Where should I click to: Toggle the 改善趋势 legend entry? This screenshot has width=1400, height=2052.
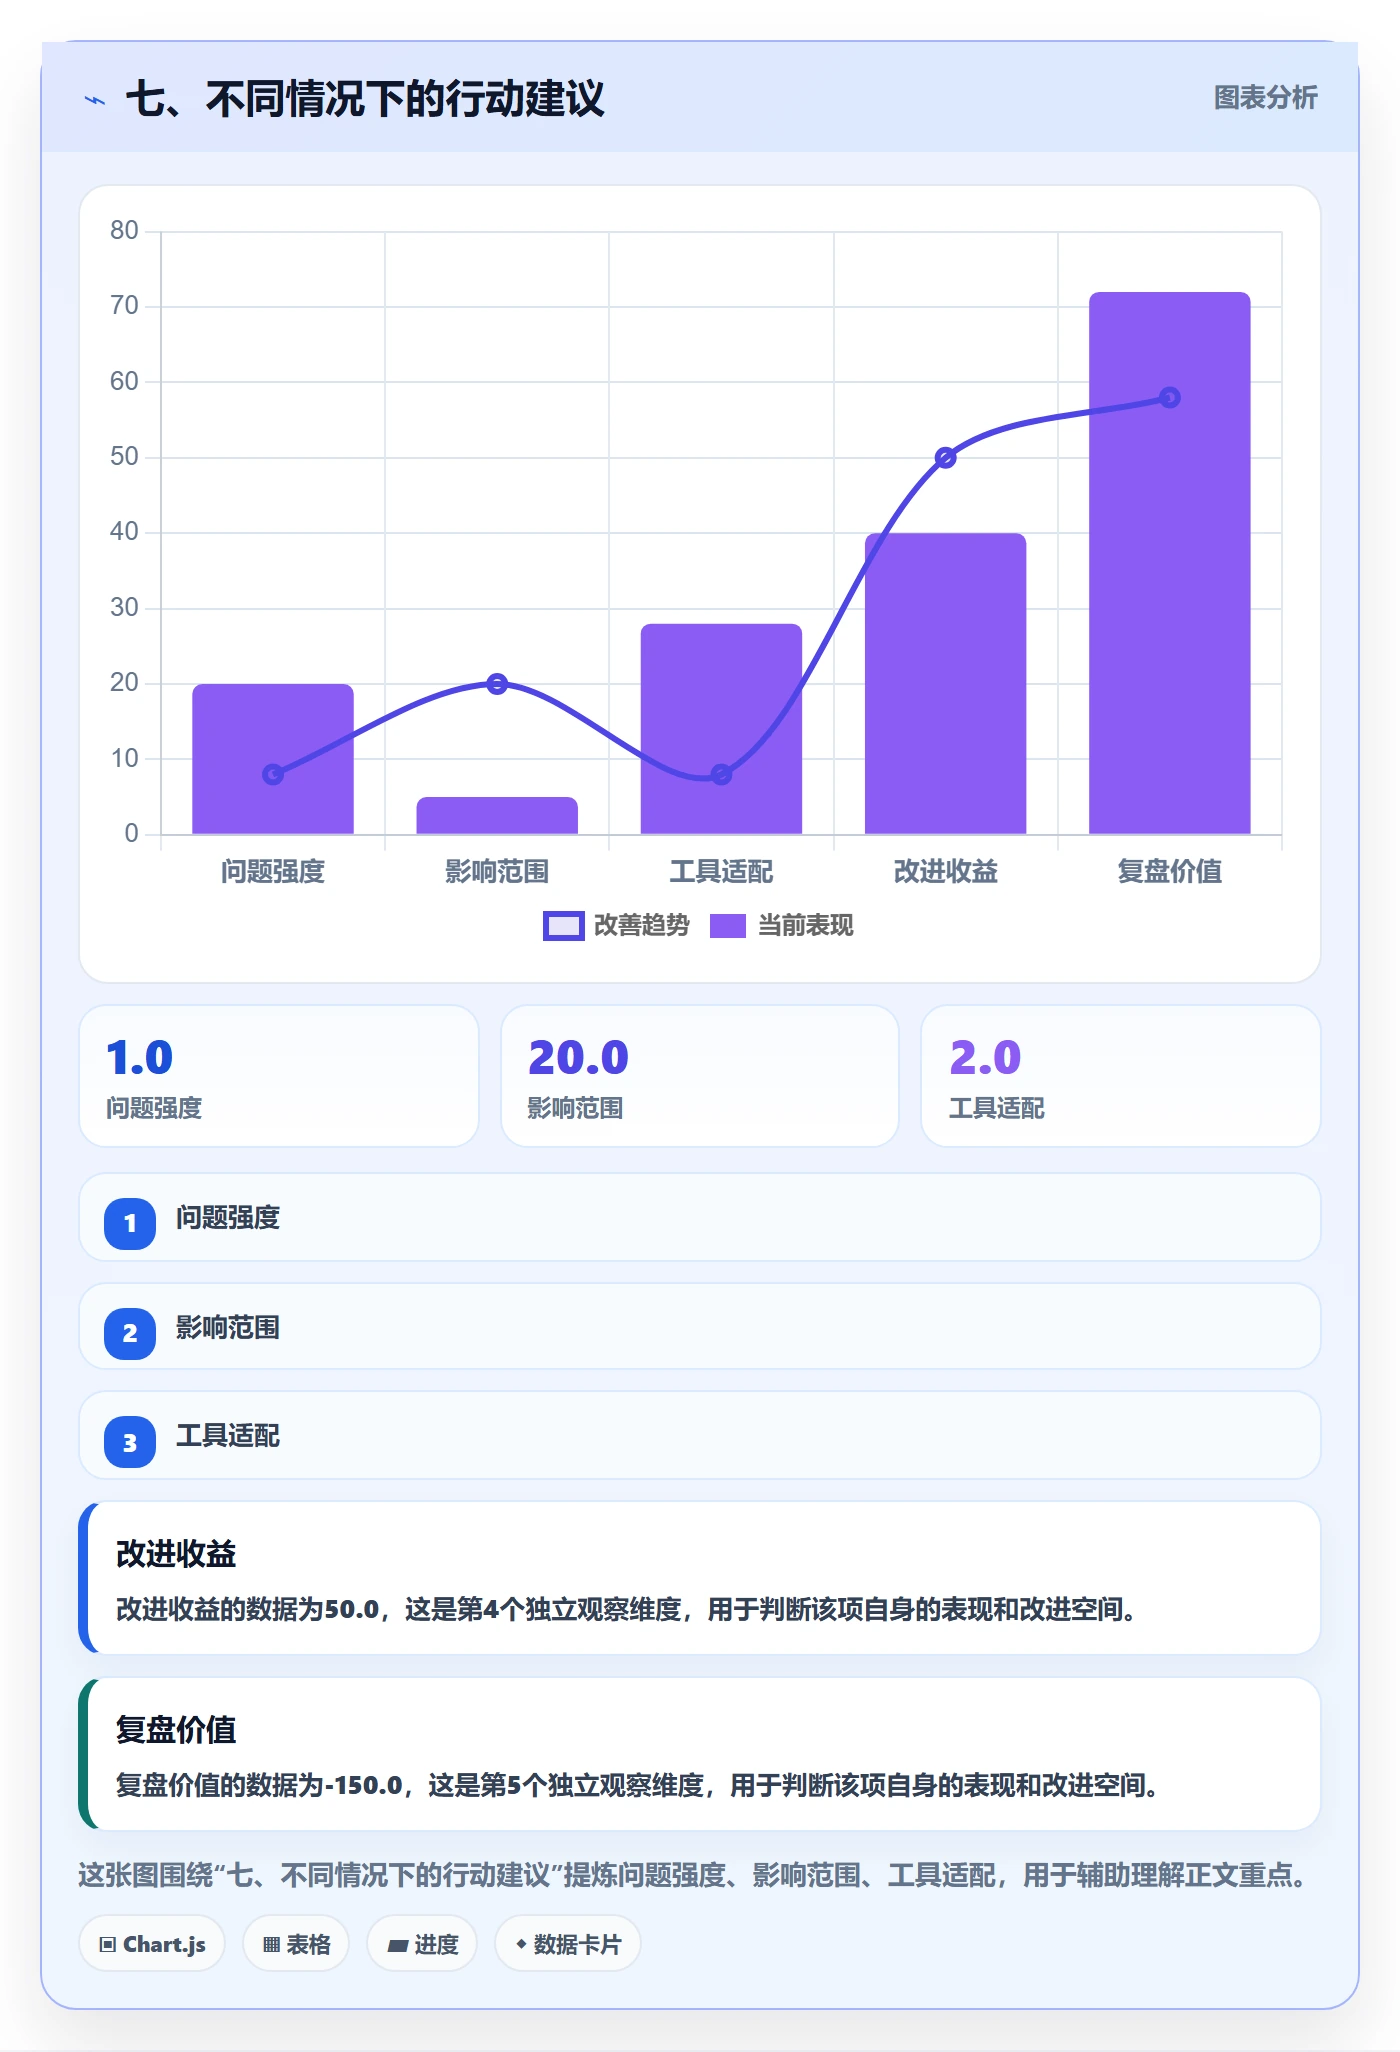616,926
